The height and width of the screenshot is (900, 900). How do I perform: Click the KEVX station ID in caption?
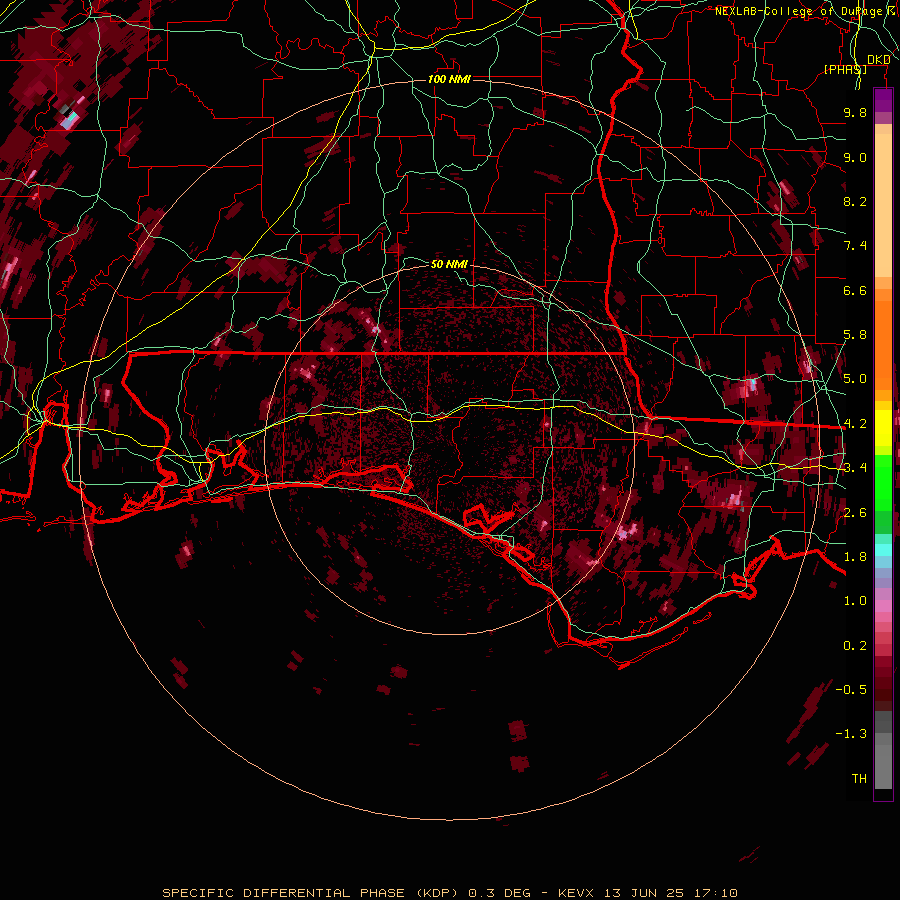click(578, 893)
